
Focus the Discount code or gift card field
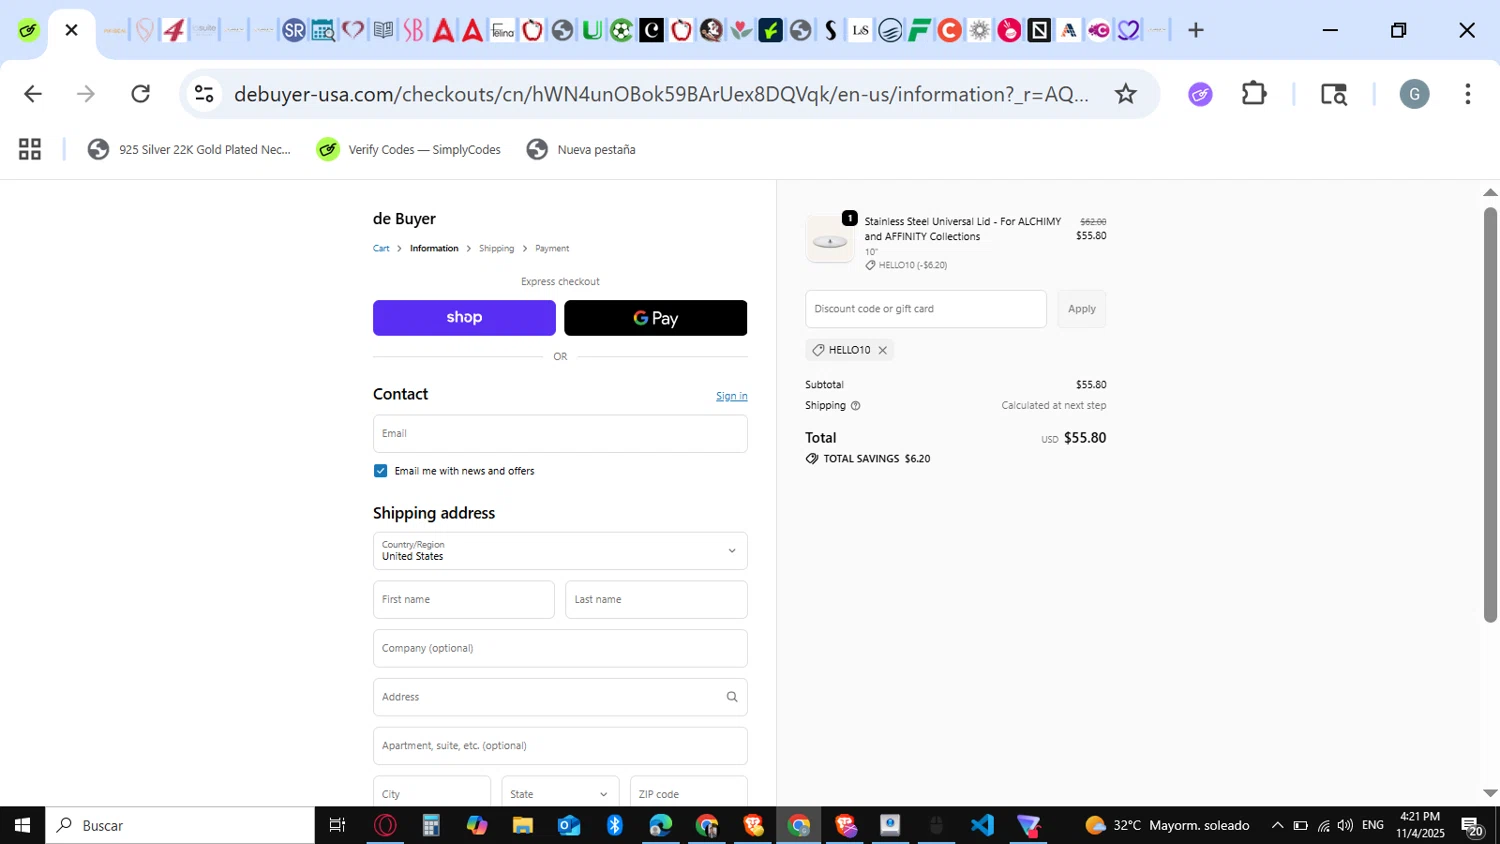tap(926, 309)
